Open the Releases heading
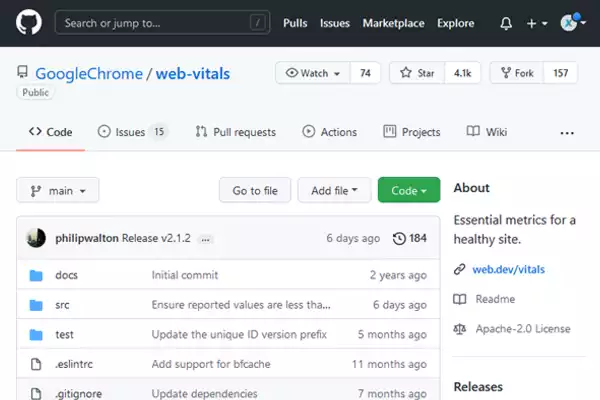 pos(478,387)
